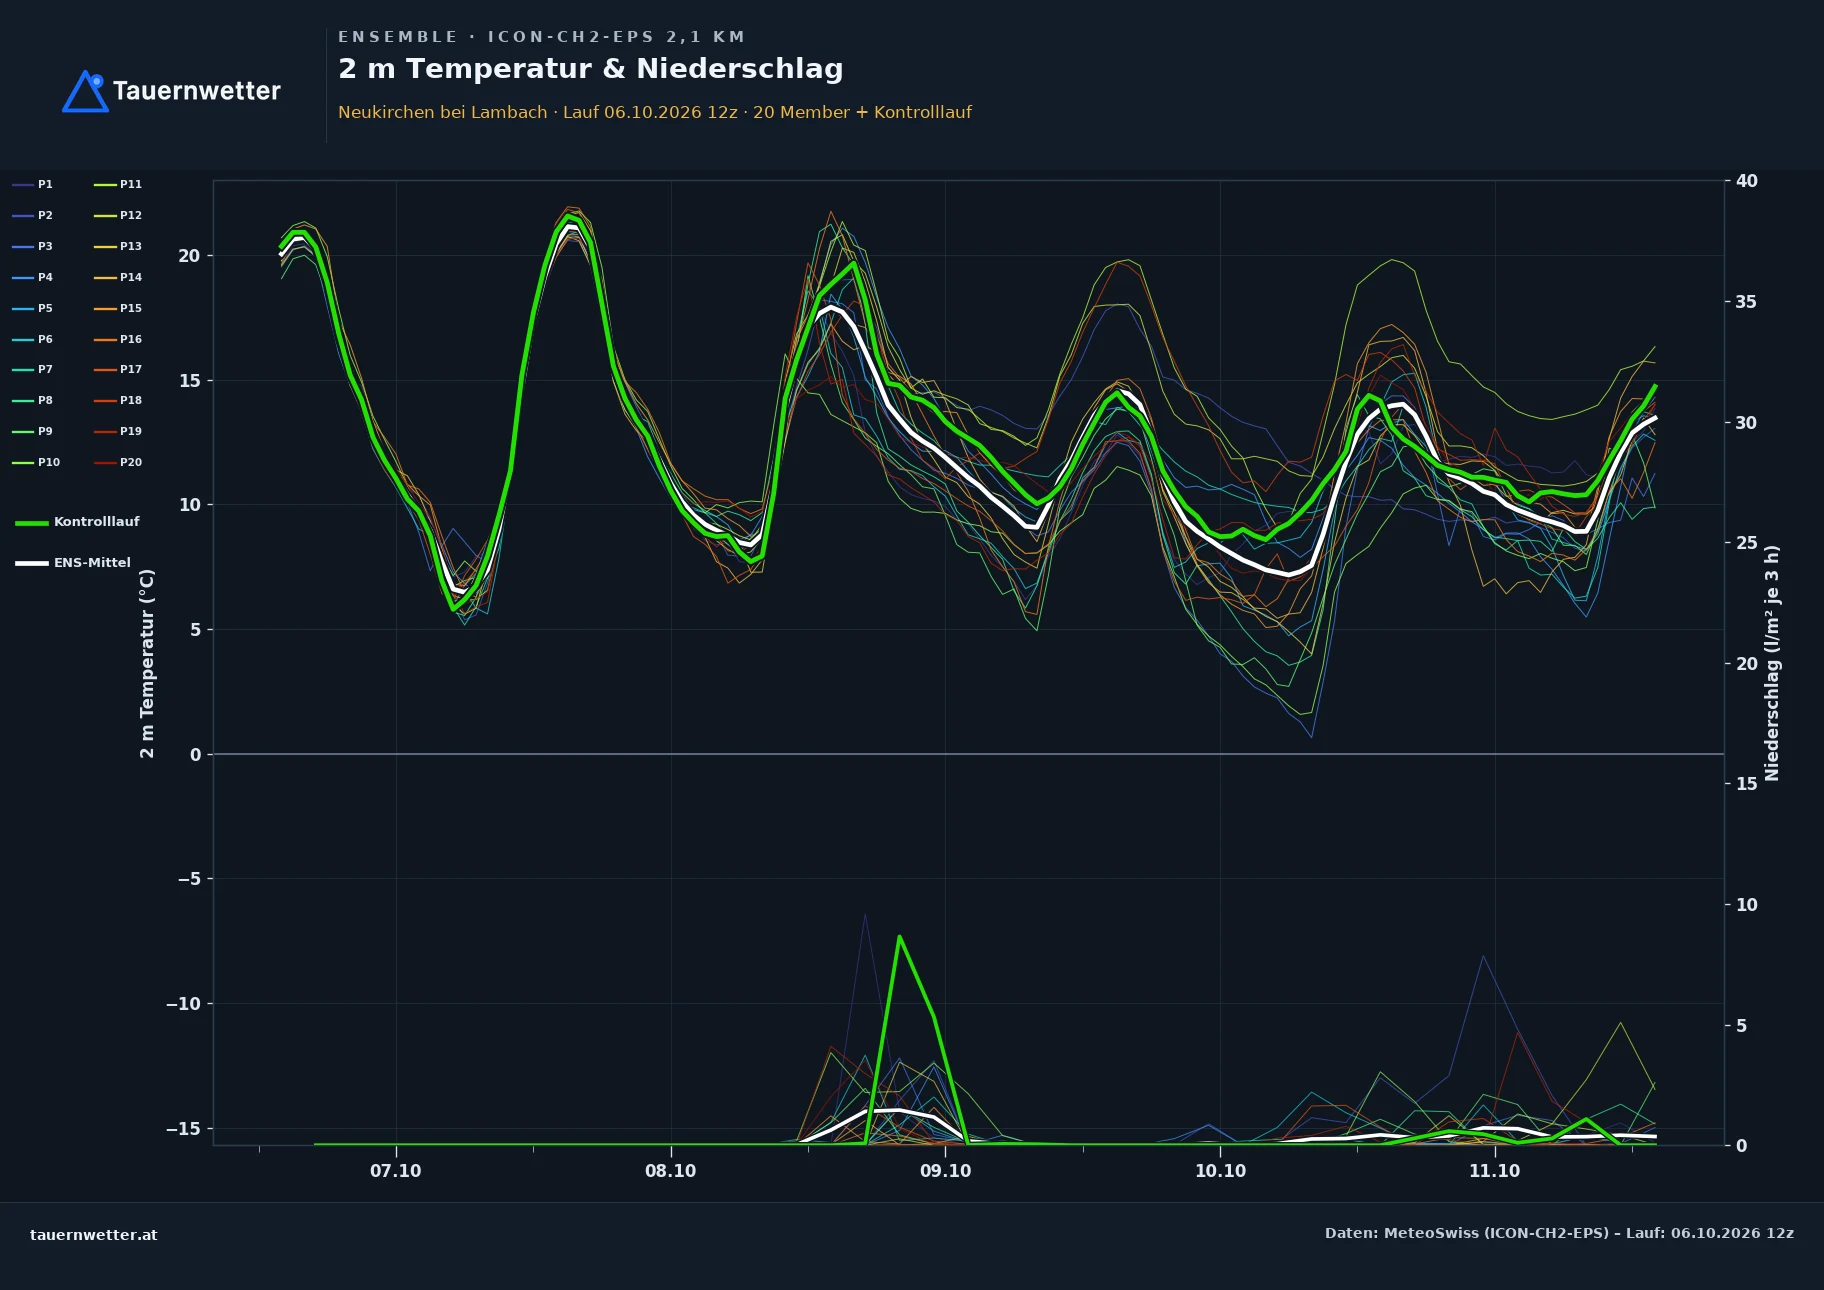This screenshot has height=1290, width=1824.
Task: Select the P15 legend entry
Action: coord(118,309)
